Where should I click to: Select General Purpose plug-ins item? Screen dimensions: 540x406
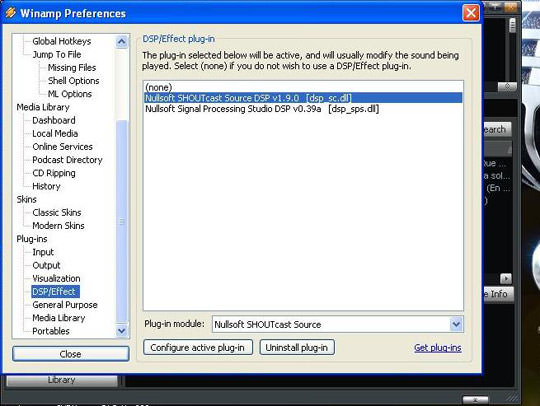click(x=65, y=305)
